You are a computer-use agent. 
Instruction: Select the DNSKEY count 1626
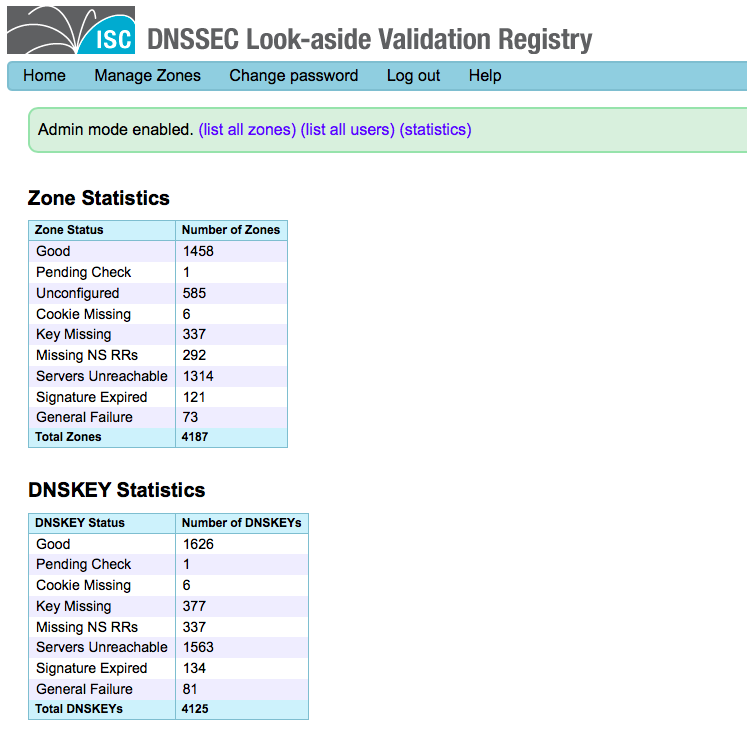click(198, 544)
